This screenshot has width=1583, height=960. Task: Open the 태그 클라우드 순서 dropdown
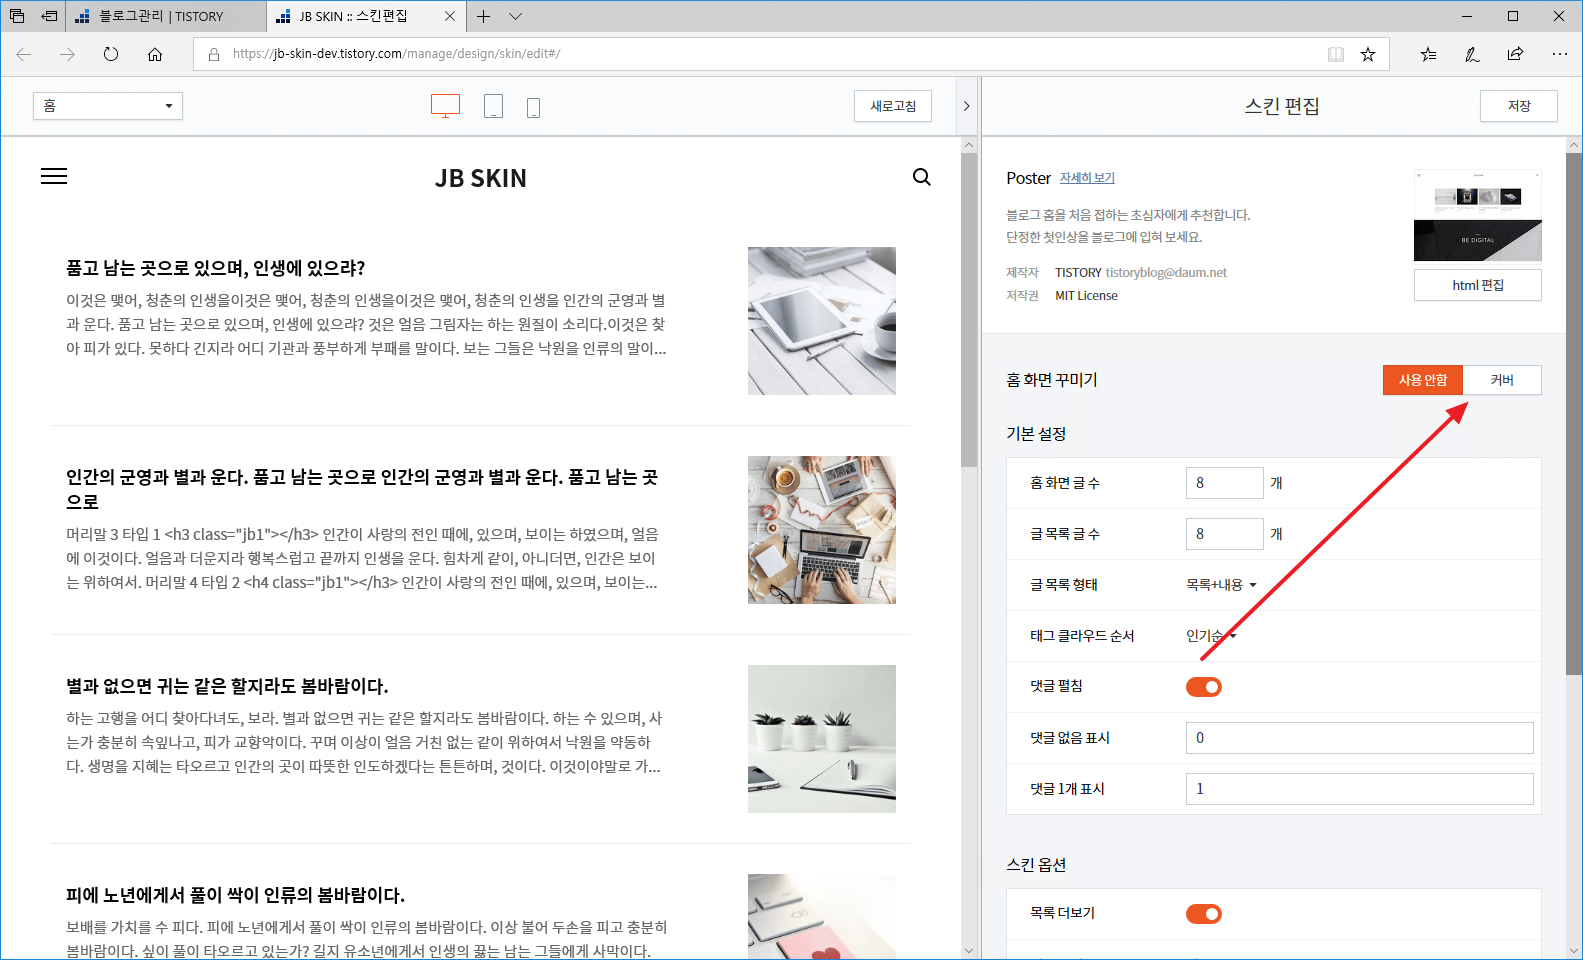1211,636
